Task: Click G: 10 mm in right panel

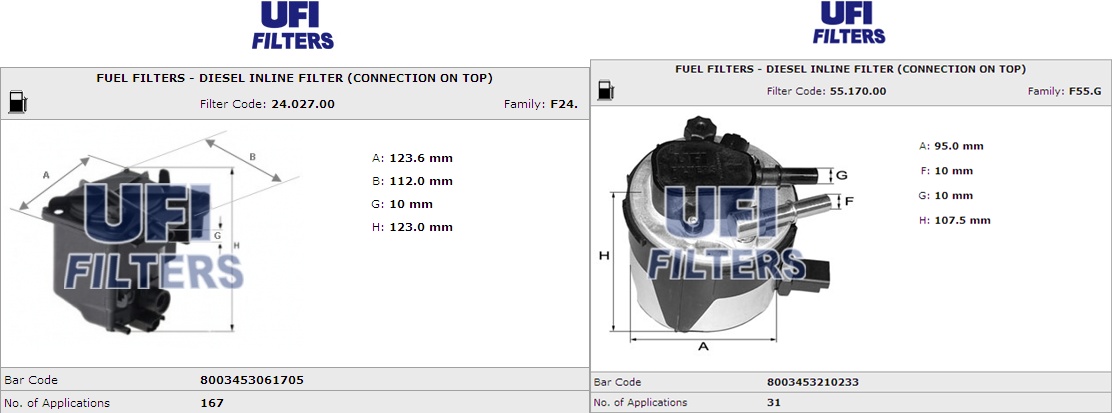Action: pos(946,196)
